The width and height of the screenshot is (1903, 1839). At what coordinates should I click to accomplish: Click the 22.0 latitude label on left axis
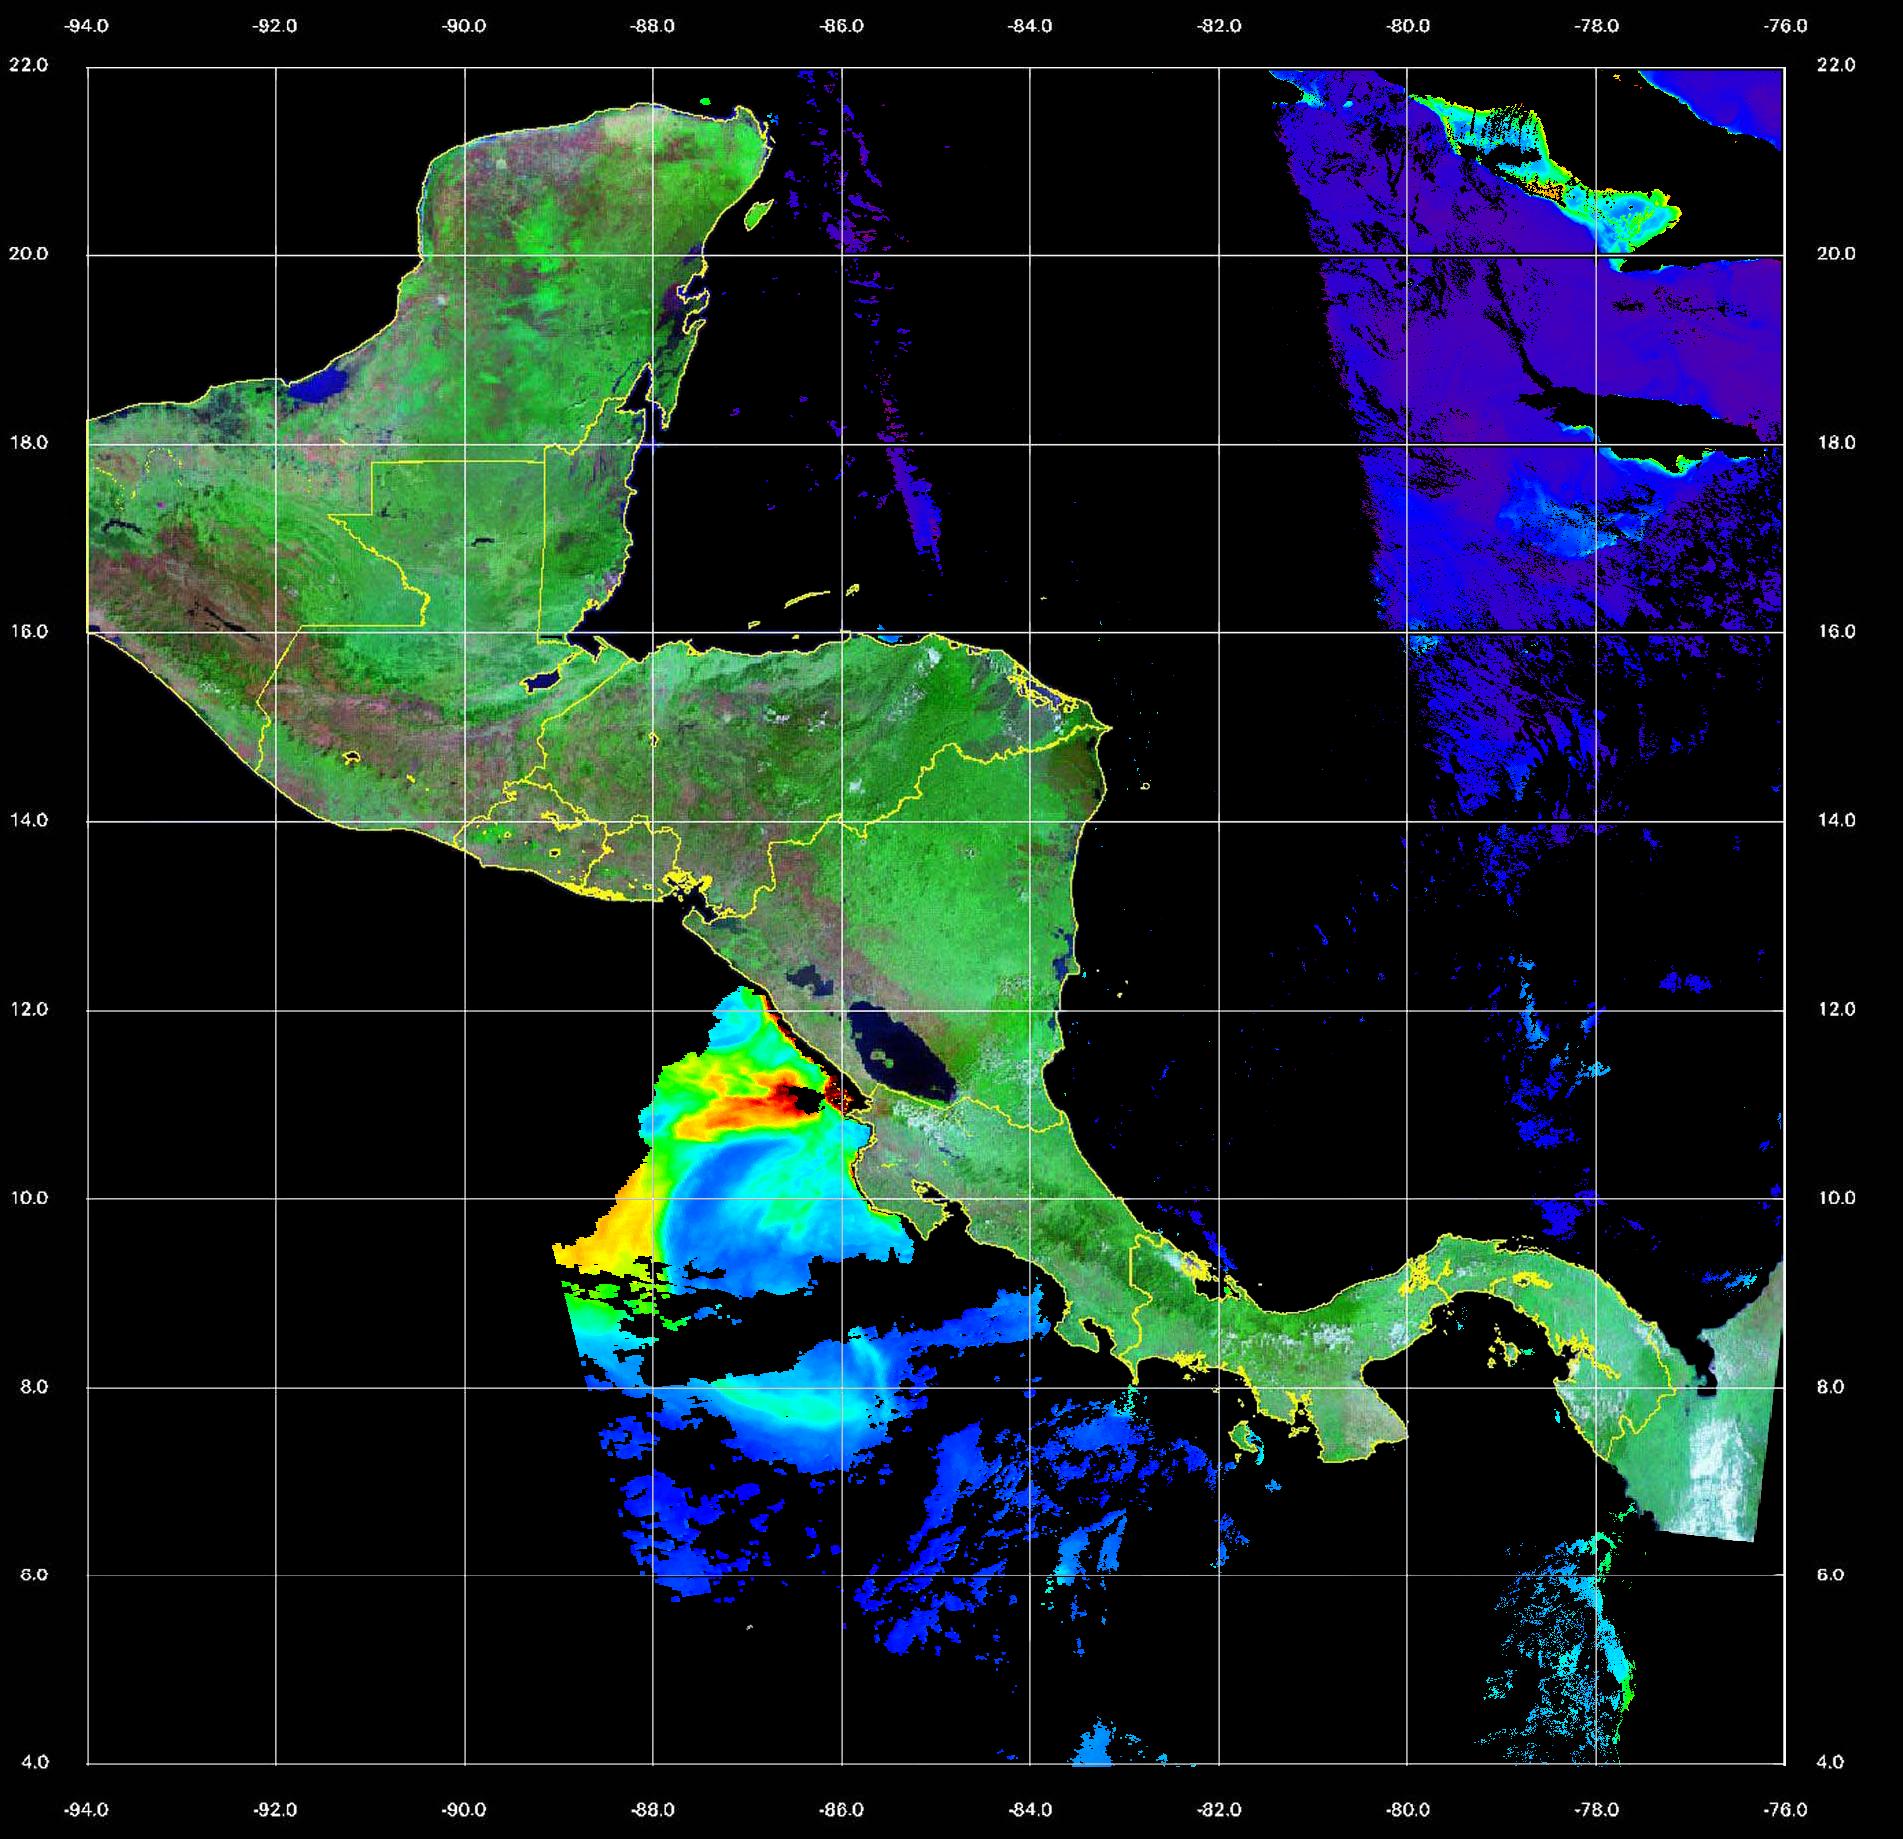[28, 65]
